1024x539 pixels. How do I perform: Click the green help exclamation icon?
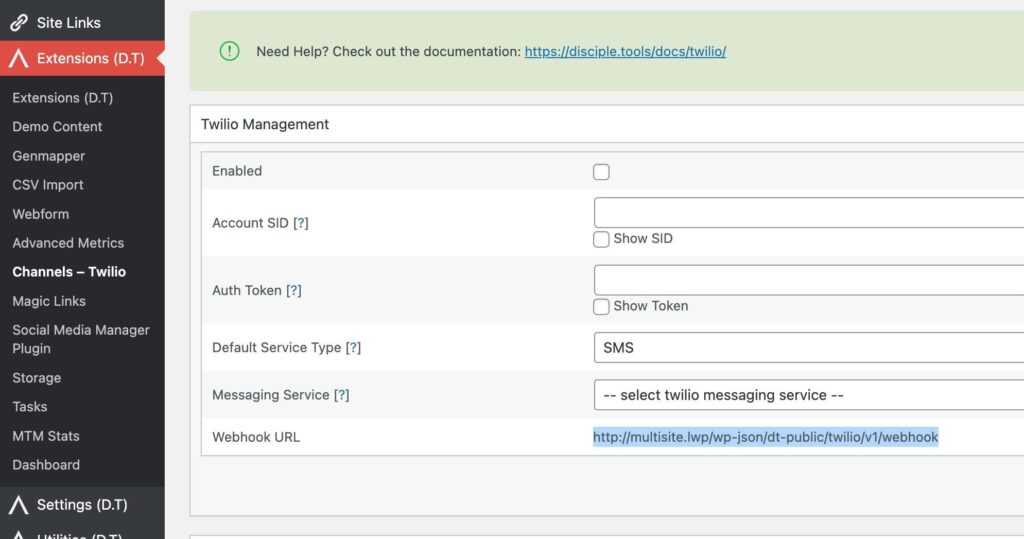pyautogui.click(x=229, y=51)
